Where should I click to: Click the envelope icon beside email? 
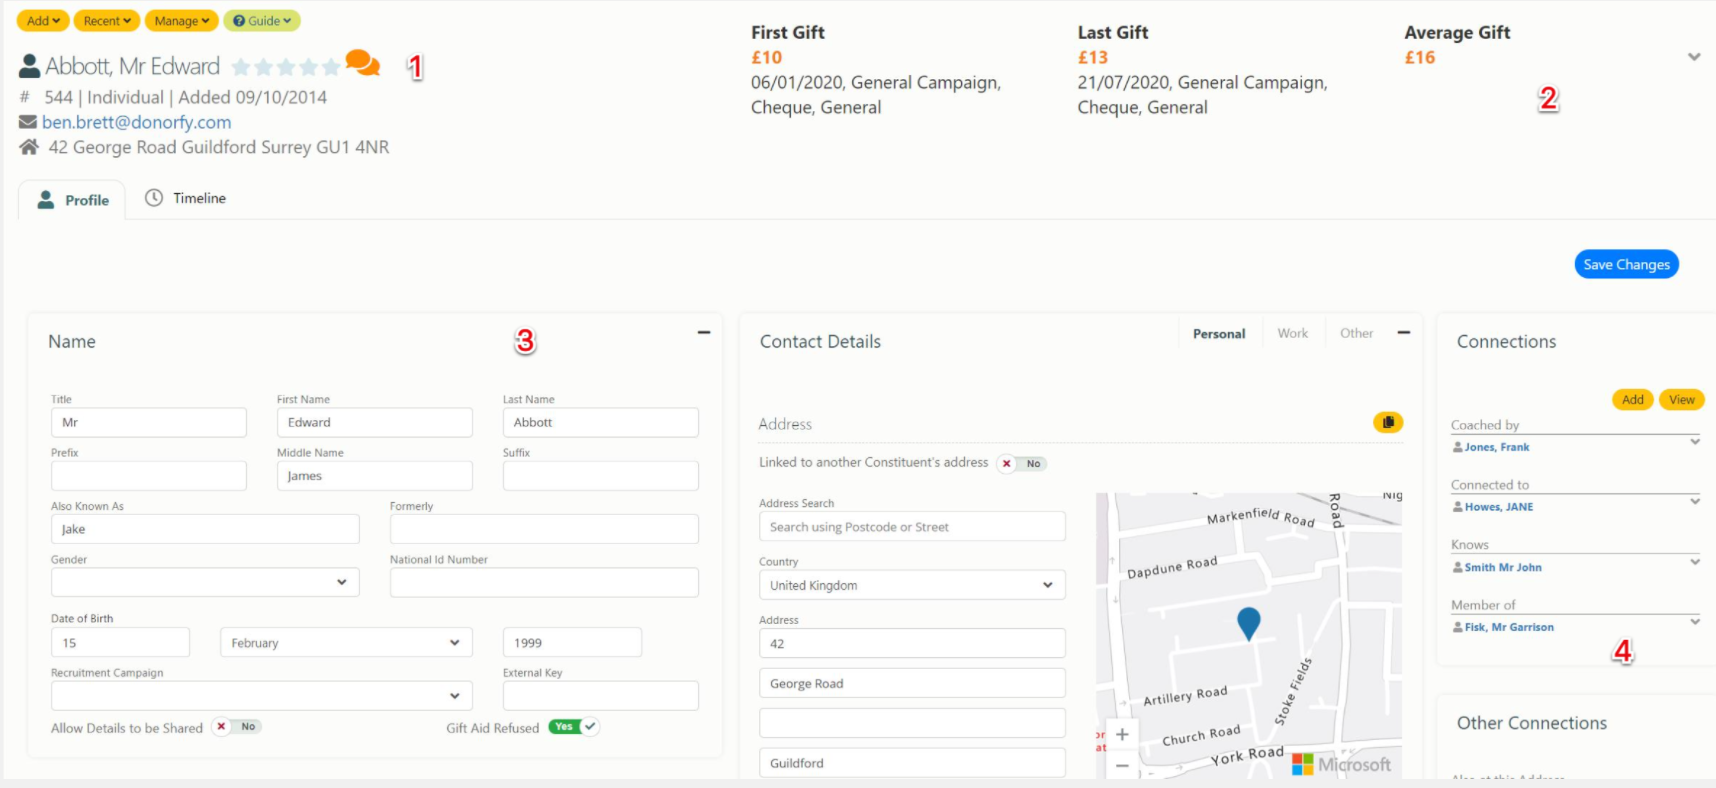(28, 122)
